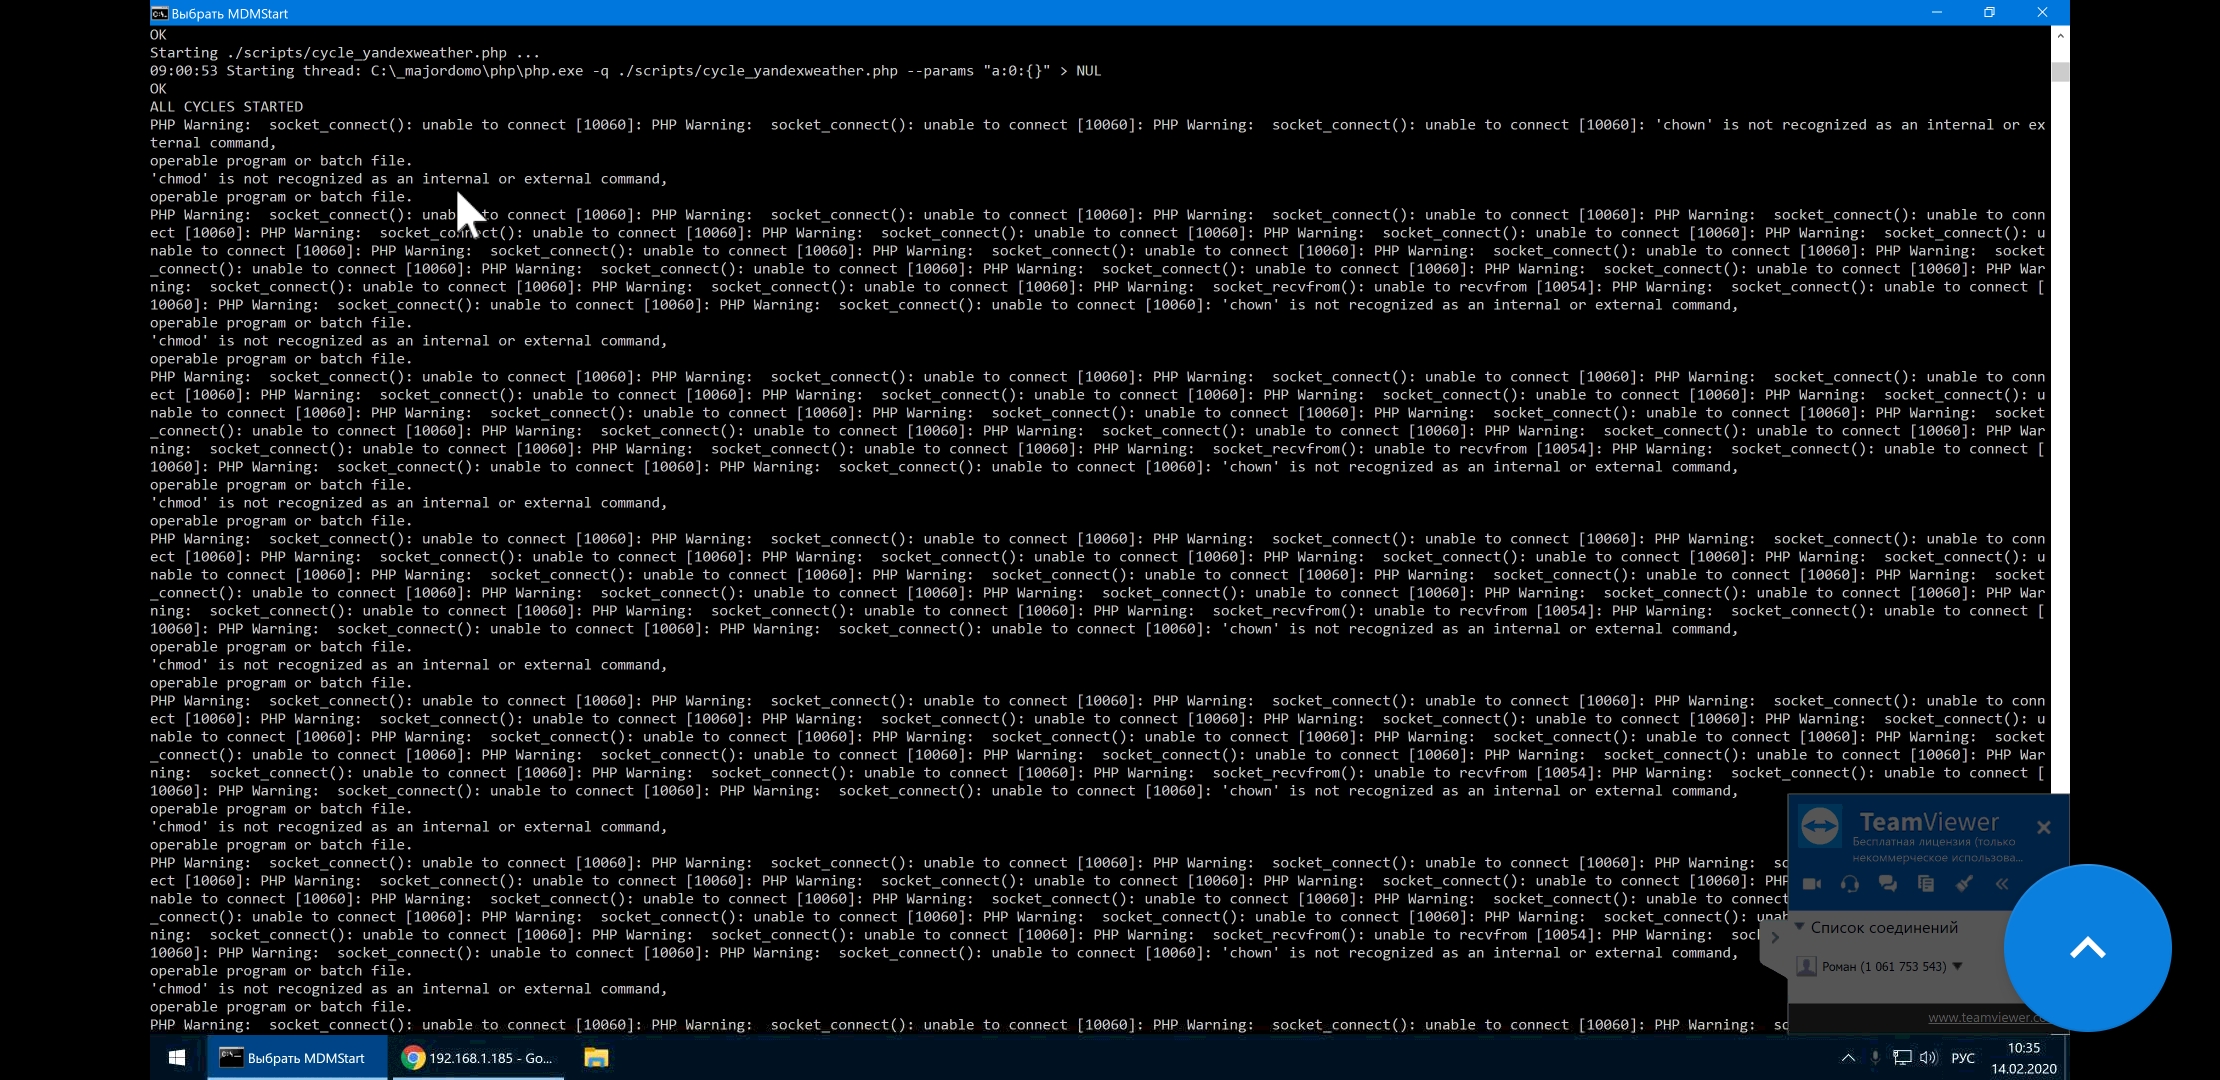Restore down the MDMStart console window
This screenshot has height=1080, width=2220.
(x=1989, y=13)
